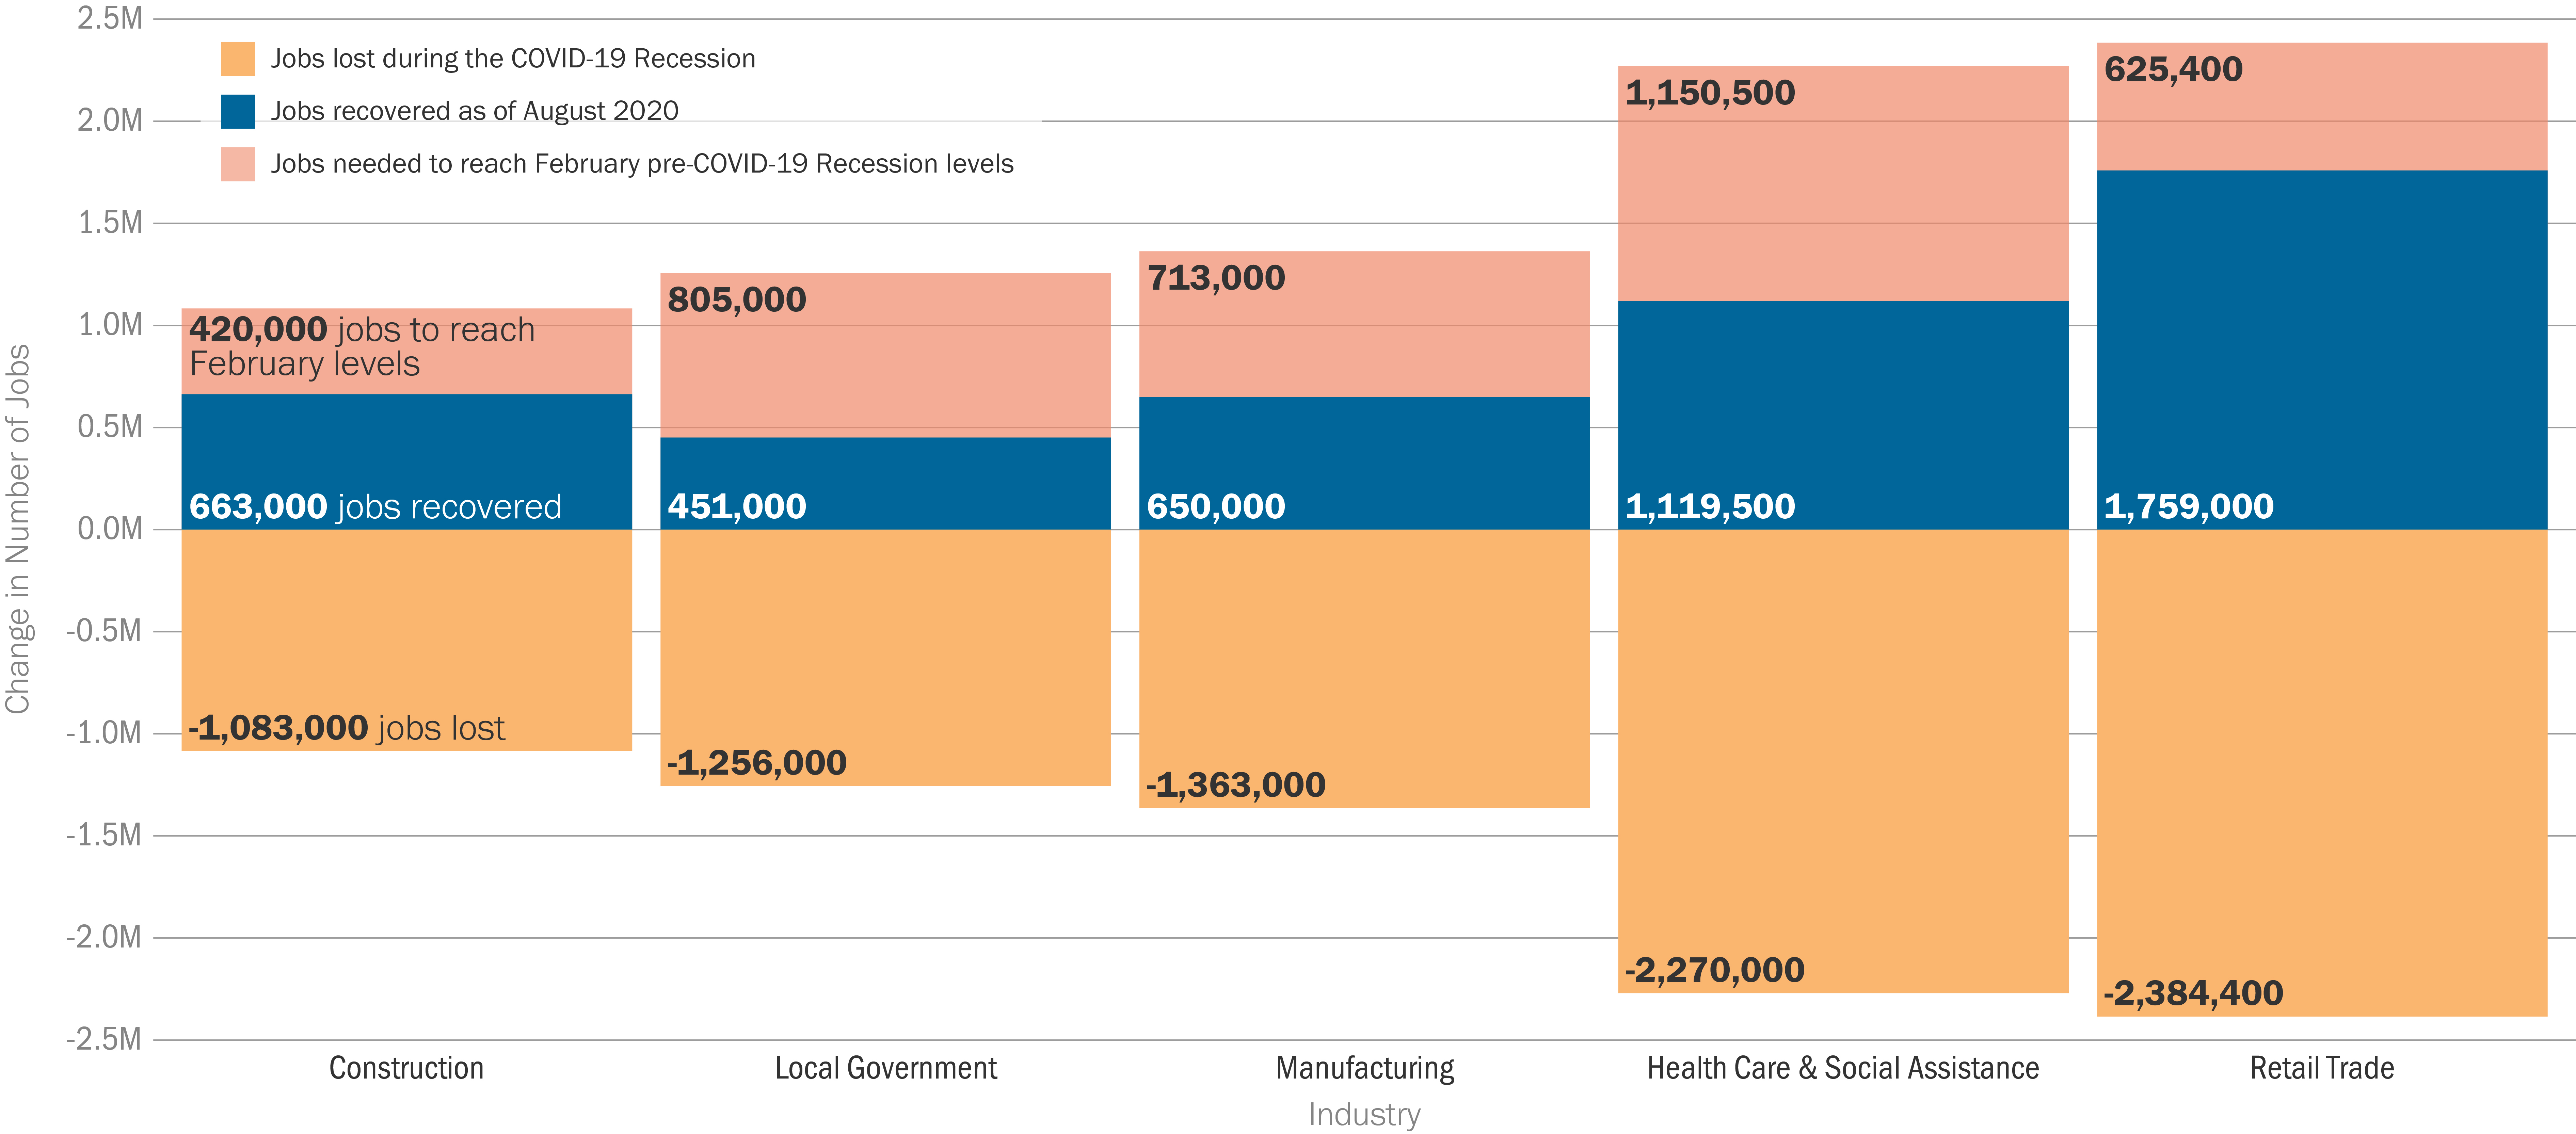Click the '805,000' Local Government label

[x=737, y=300]
